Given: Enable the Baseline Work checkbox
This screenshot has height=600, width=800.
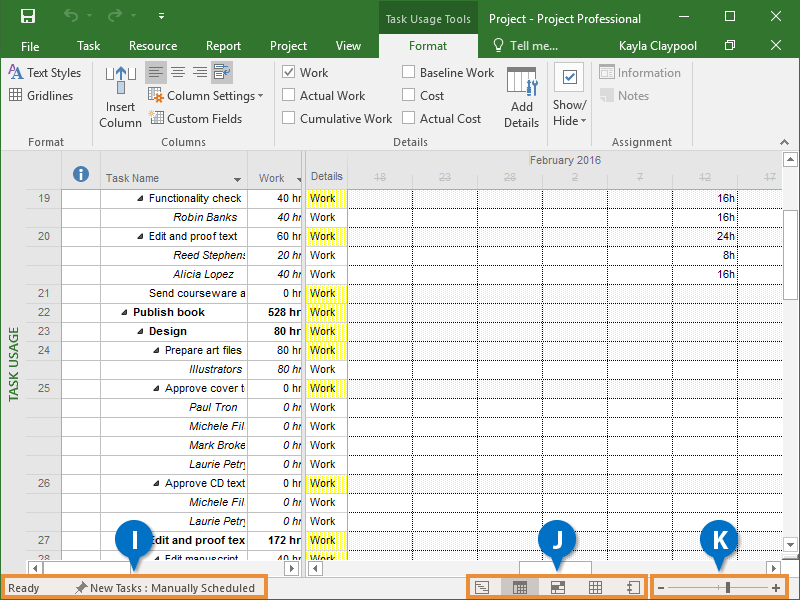Looking at the screenshot, I should (x=409, y=72).
